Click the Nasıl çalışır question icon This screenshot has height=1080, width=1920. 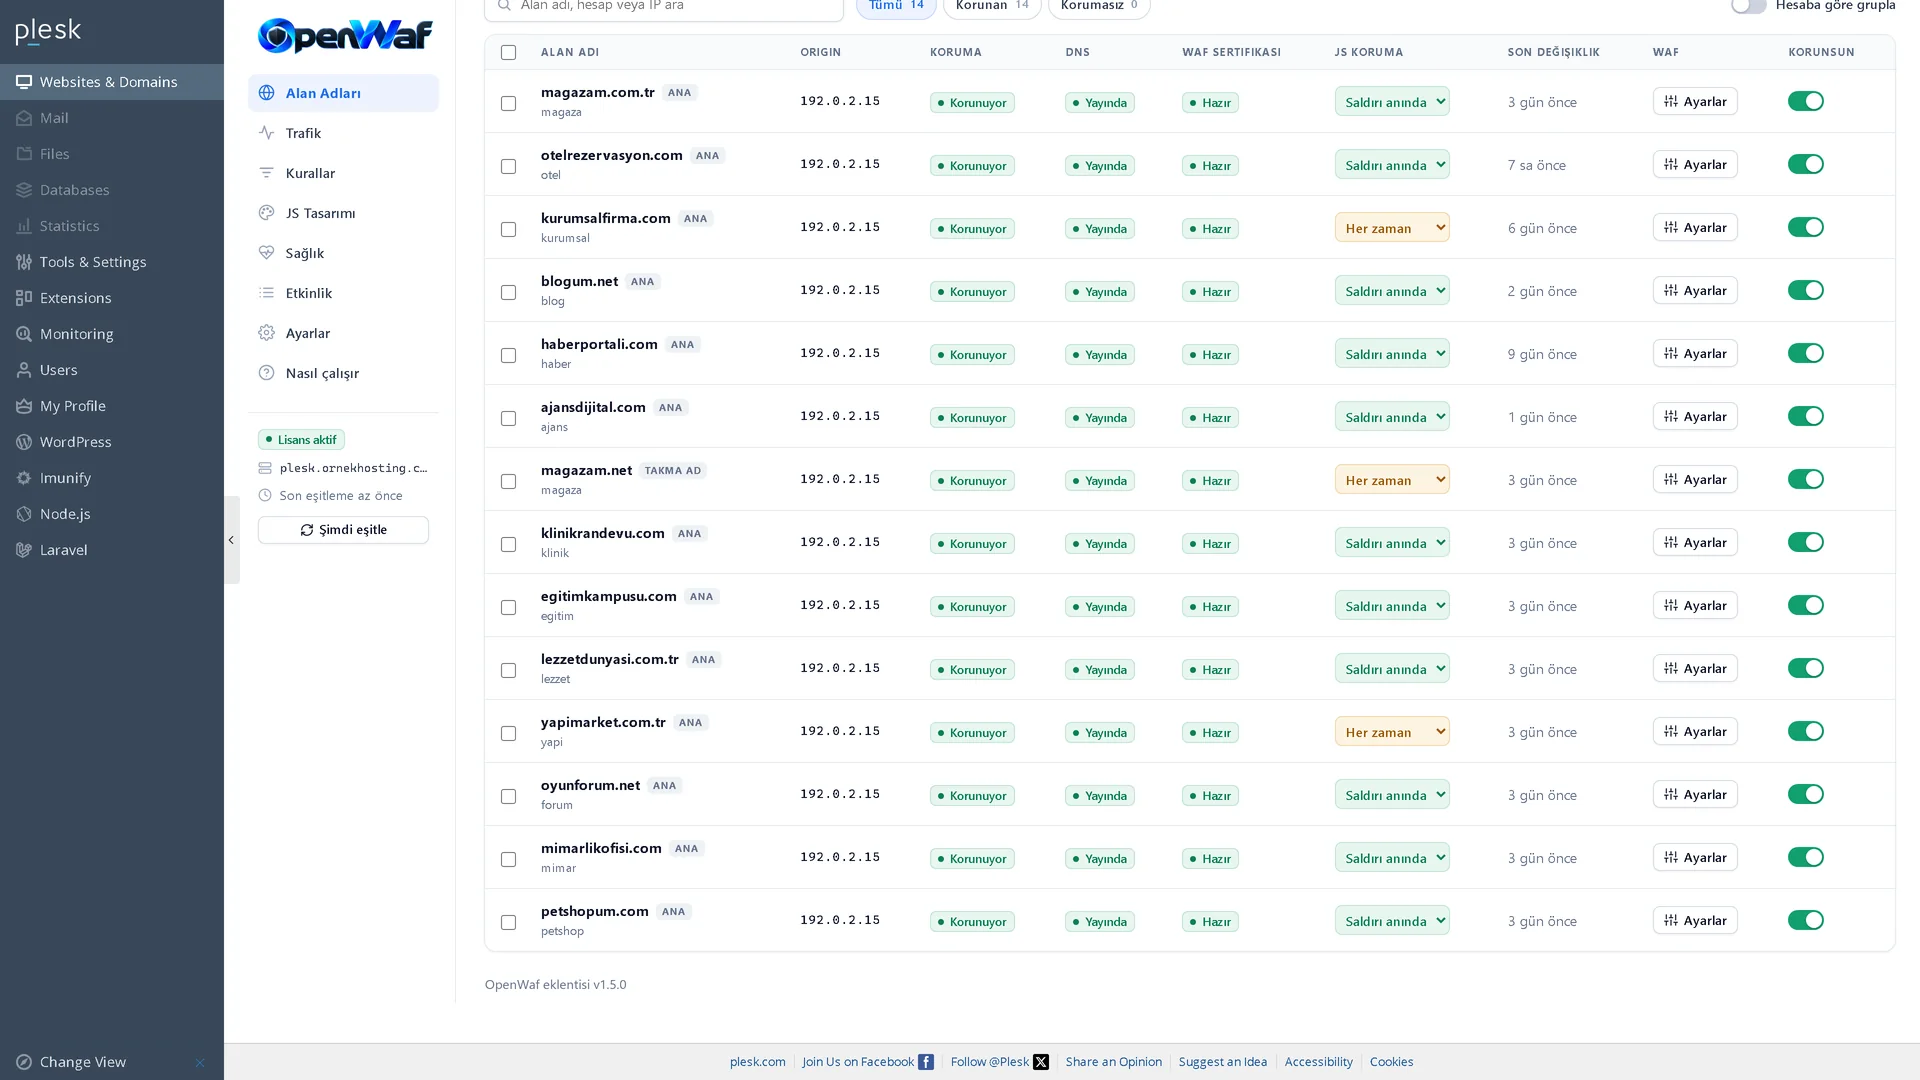click(266, 373)
